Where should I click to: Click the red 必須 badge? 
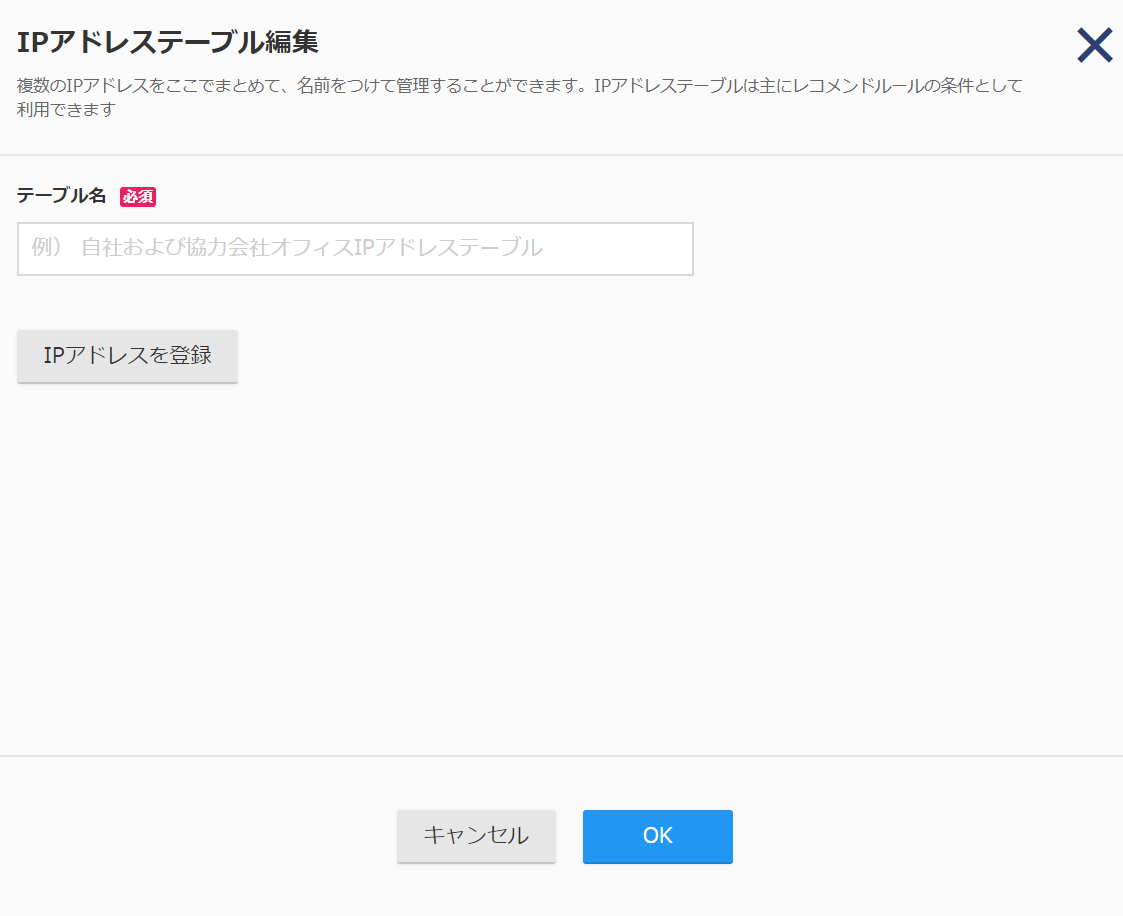pos(138,196)
